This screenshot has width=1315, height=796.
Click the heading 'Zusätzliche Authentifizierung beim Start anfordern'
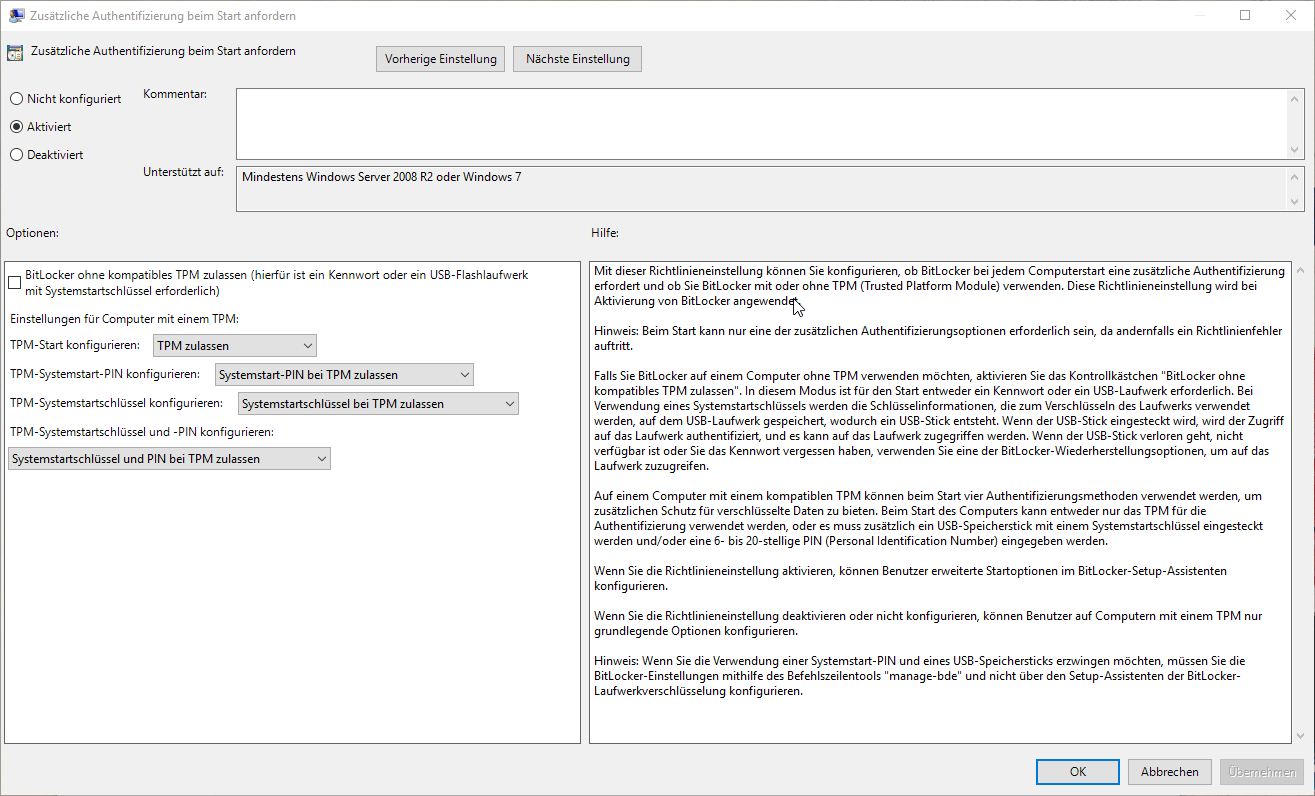click(163, 51)
